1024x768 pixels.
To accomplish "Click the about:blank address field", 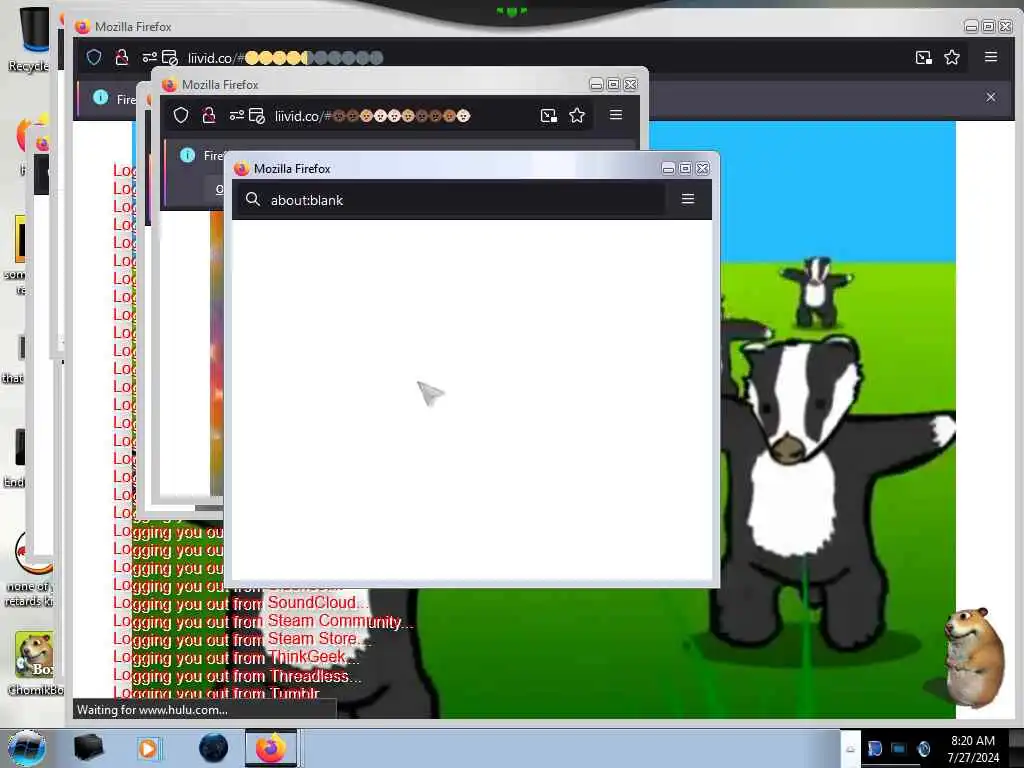I will (x=451, y=200).
